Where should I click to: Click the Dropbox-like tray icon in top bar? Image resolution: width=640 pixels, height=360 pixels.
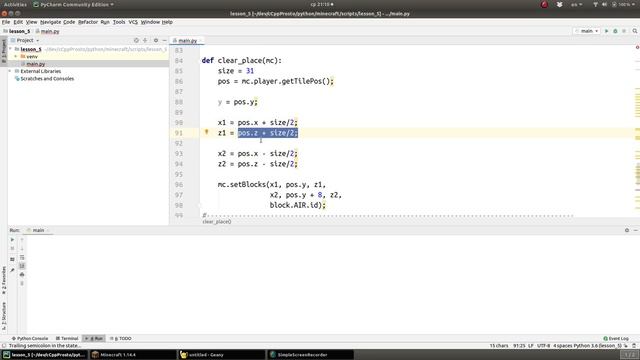pyautogui.click(x=560, y=4)
